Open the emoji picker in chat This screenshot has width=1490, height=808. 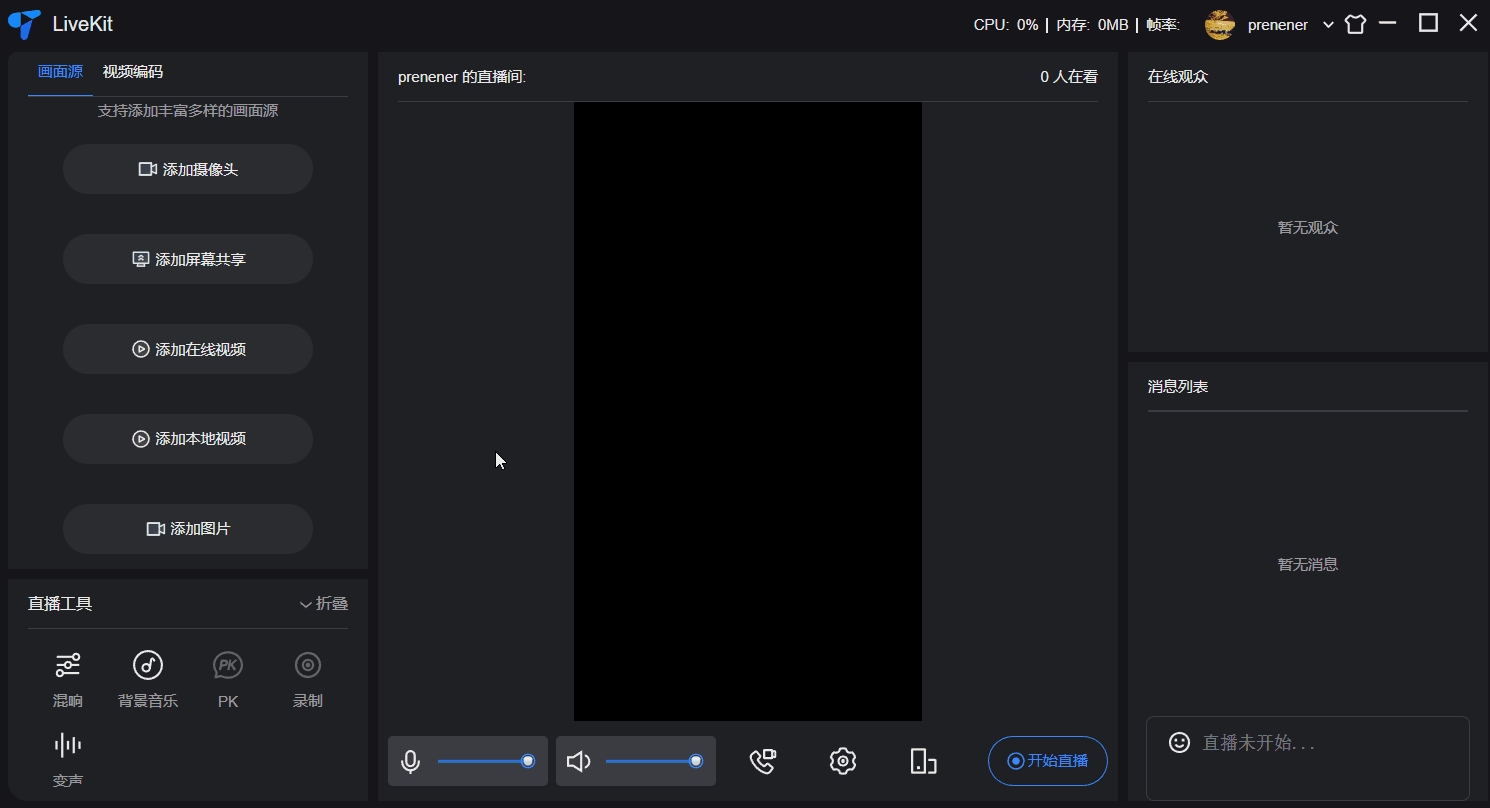pos(1179,742)
